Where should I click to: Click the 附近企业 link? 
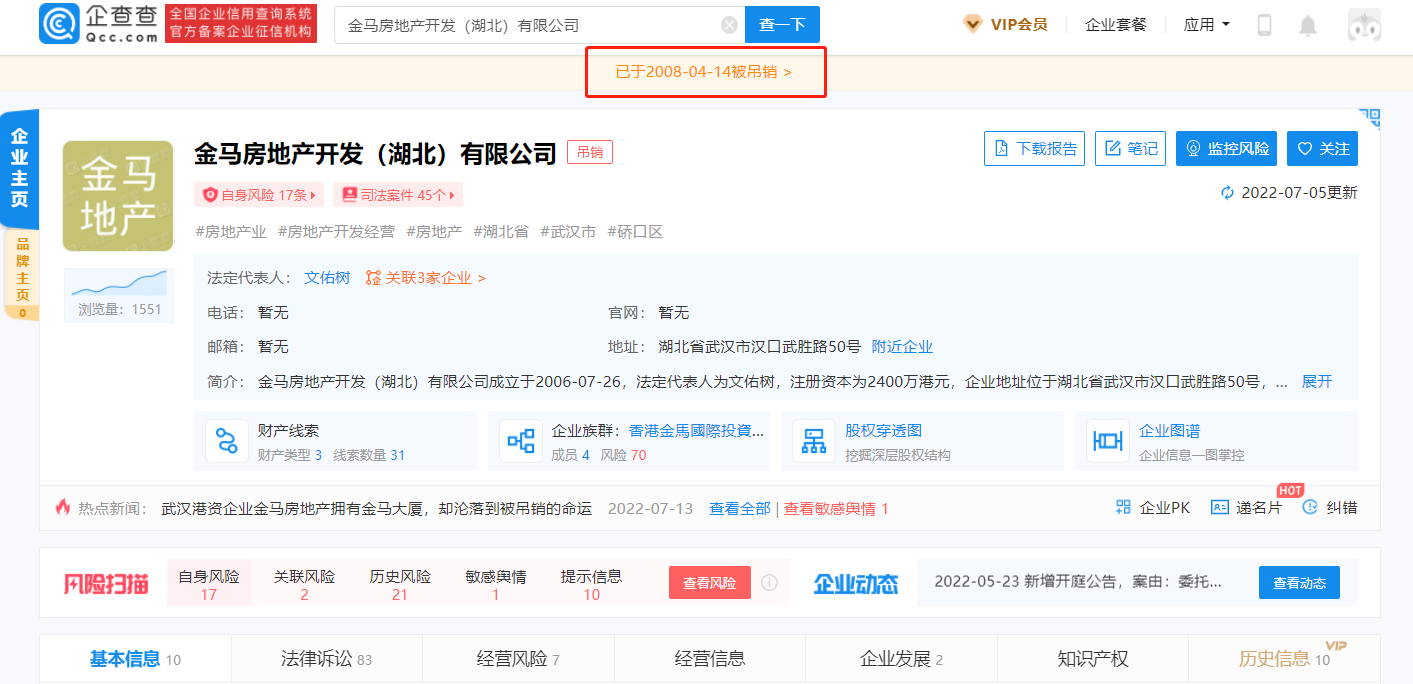902,347
